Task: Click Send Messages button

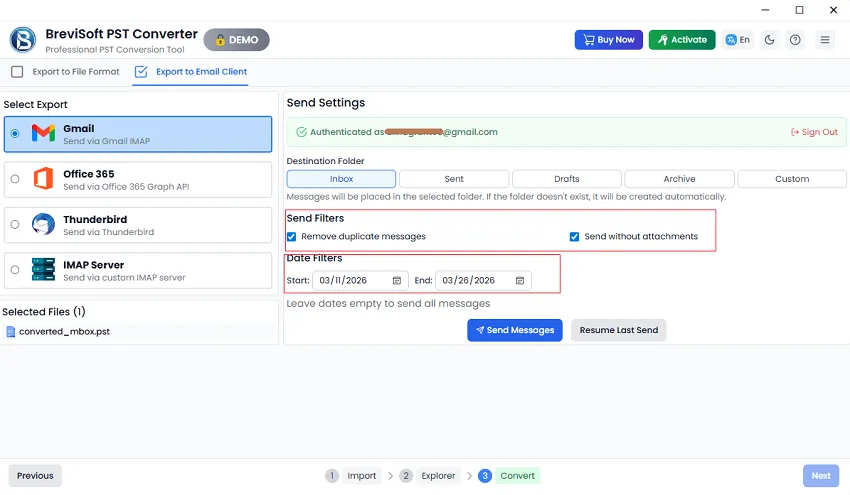Action: (515, 330)
